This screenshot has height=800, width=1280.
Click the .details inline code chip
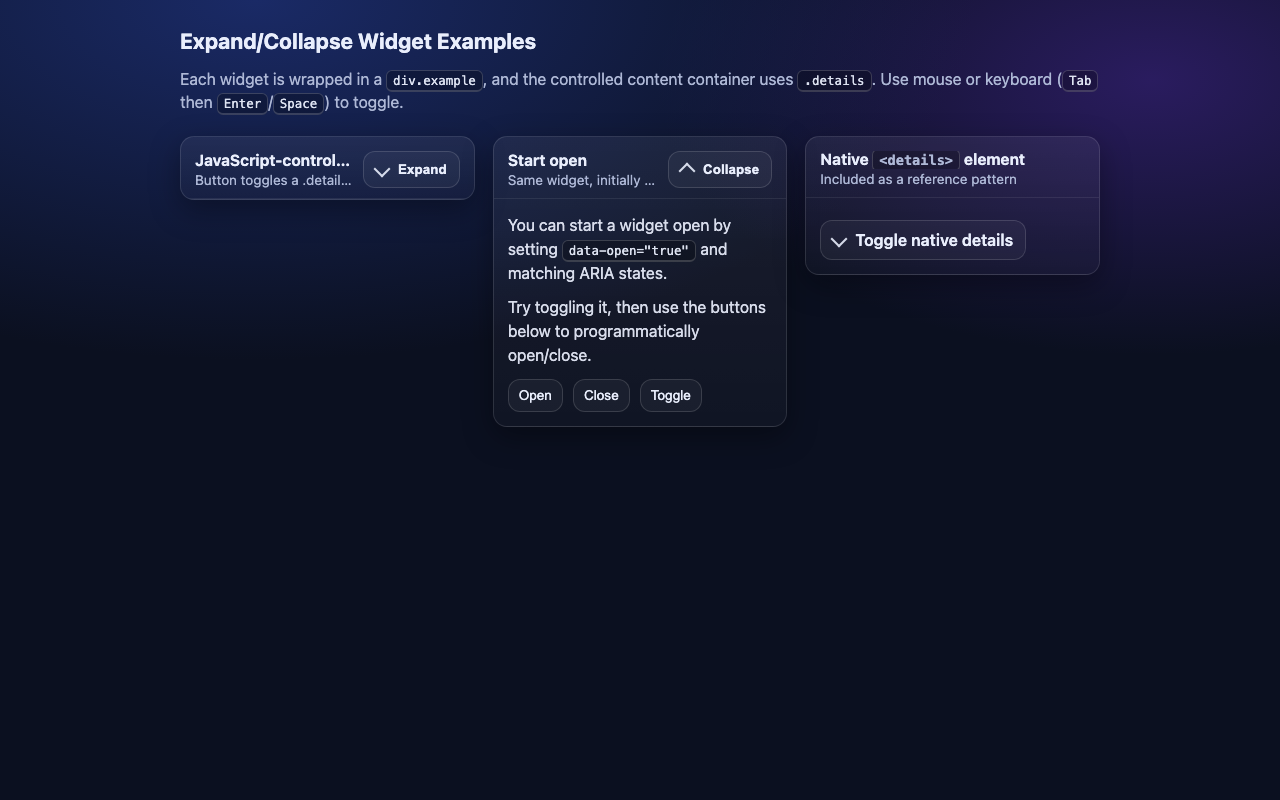click(834, 80)
